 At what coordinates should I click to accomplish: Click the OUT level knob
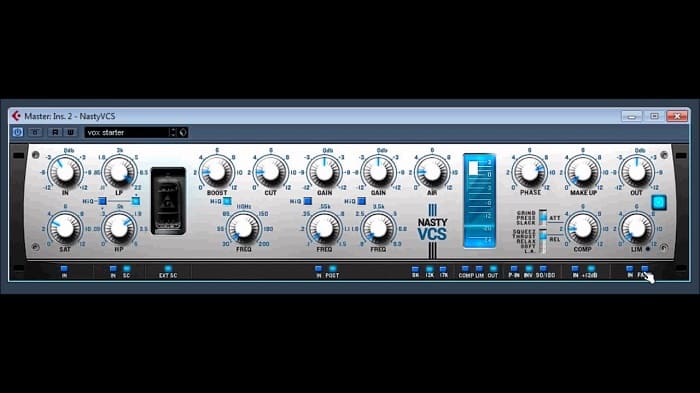tap(637, 172)
